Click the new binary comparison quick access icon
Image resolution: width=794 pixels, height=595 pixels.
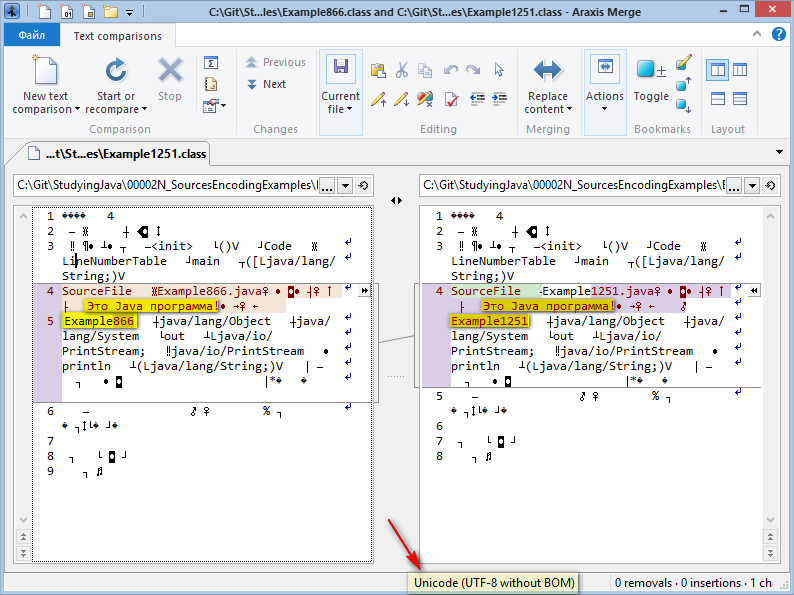click(x=67, y=11)
